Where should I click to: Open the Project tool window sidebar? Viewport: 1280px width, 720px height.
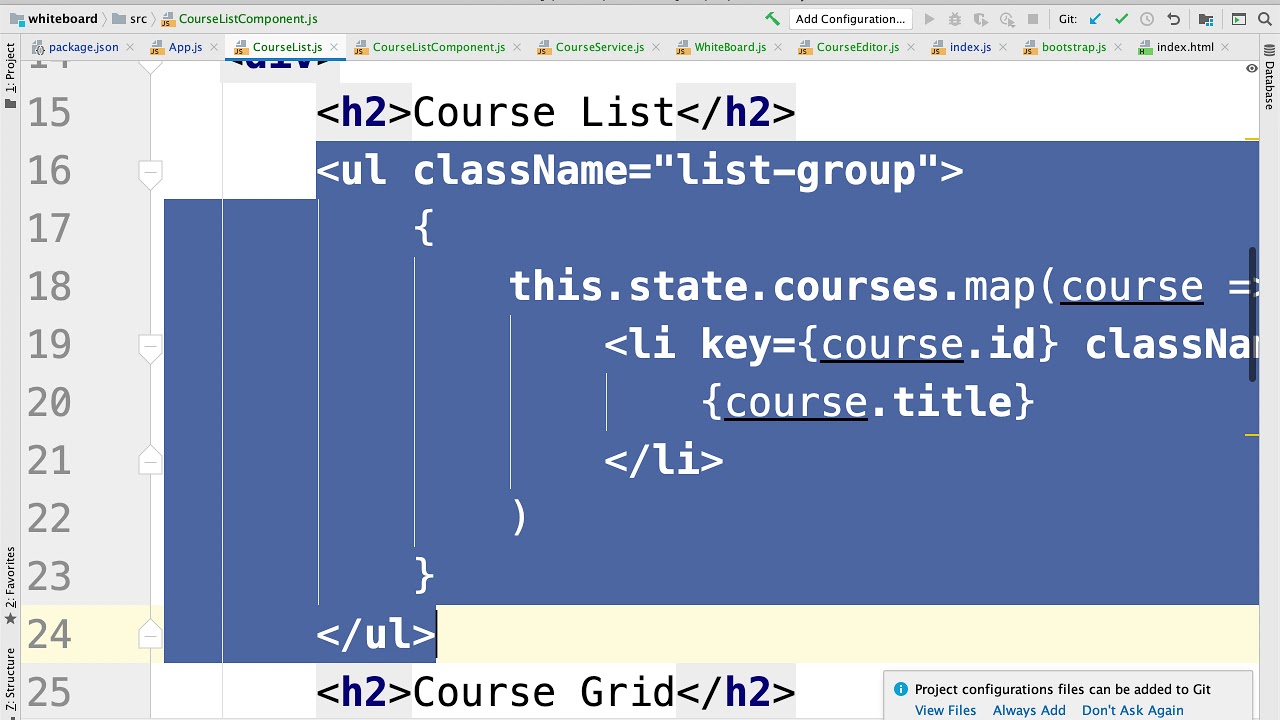[10, 75]
